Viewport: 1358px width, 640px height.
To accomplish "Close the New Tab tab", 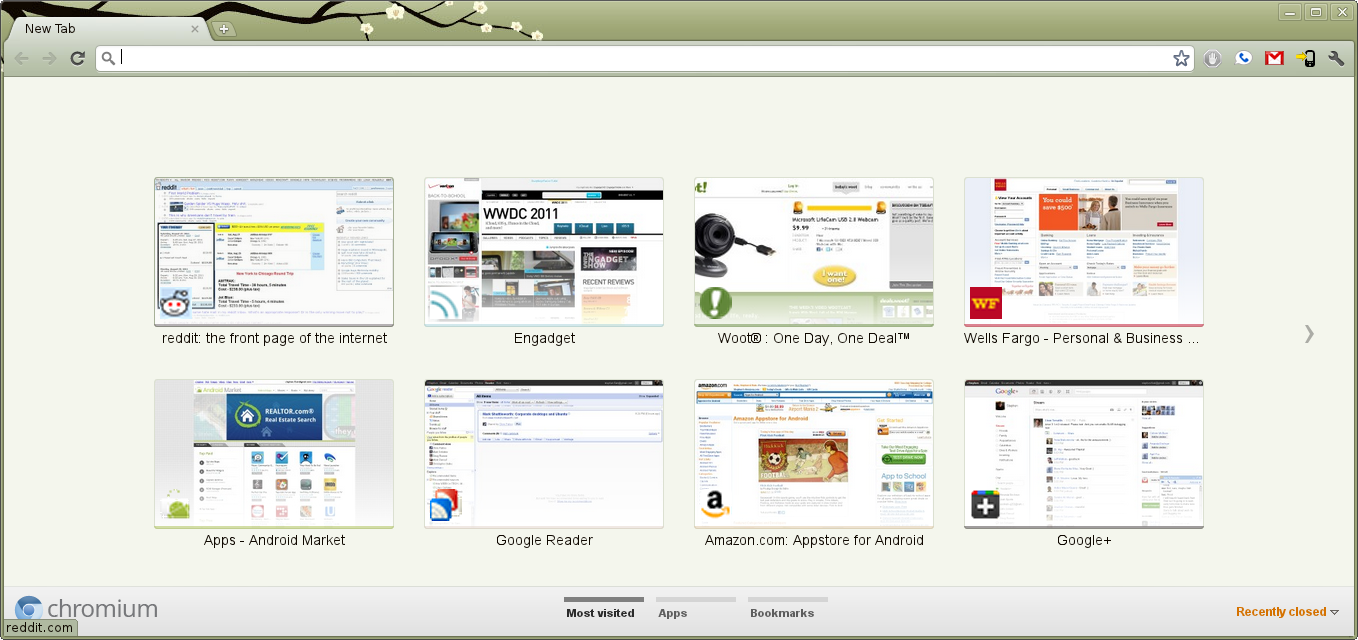I will pos(195,29).
